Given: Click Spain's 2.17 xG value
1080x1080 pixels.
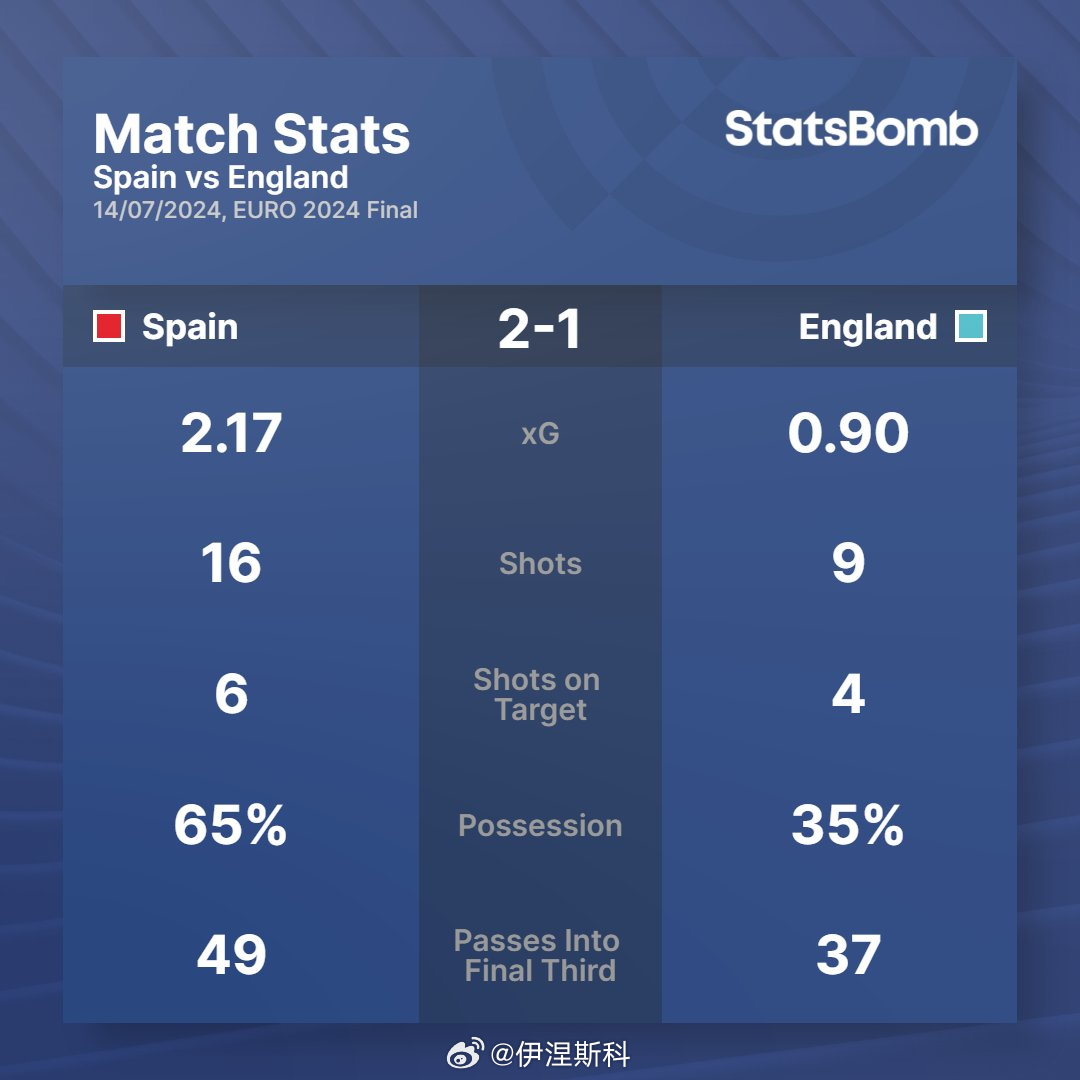Looking at the screenshot, I should pos(231,434).
